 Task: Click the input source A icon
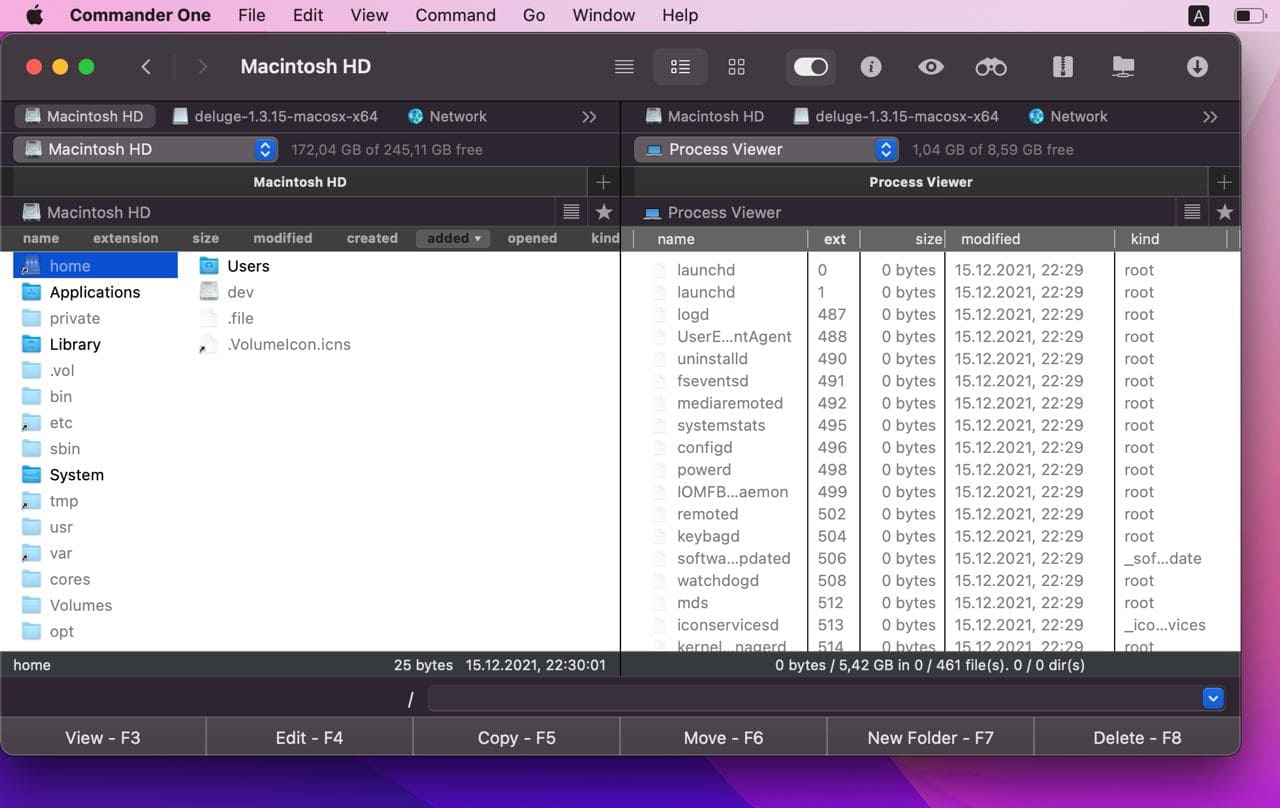(x=1198, y=15)
